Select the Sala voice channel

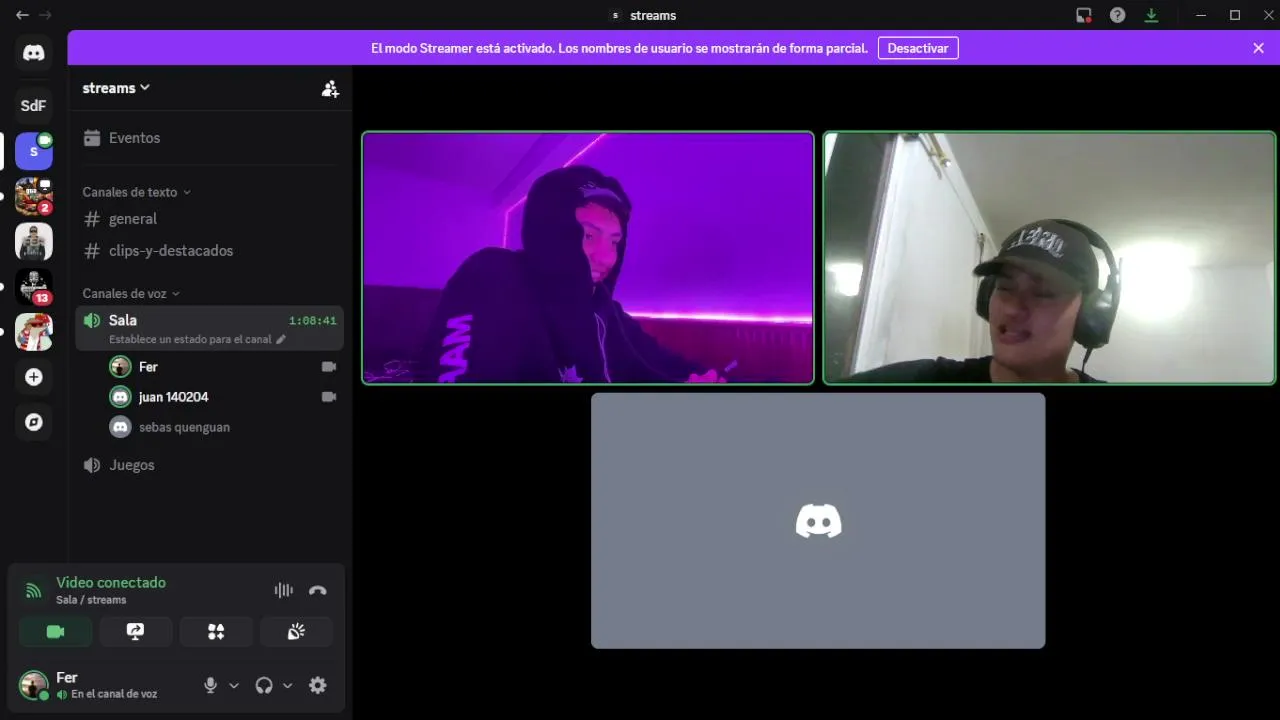(x=209, y=328)
